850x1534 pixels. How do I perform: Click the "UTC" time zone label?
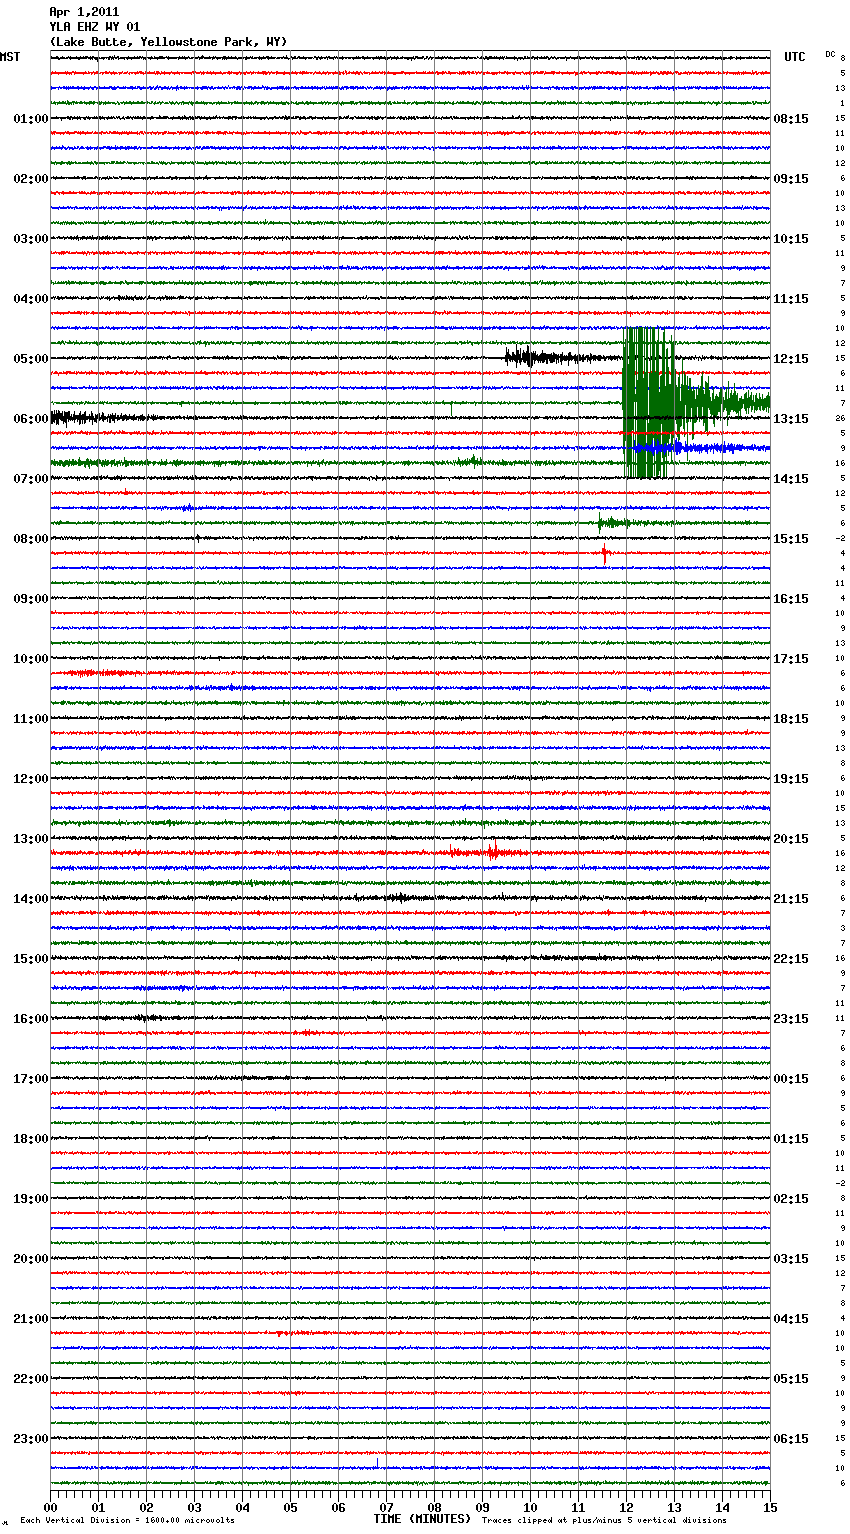point(795,57)
